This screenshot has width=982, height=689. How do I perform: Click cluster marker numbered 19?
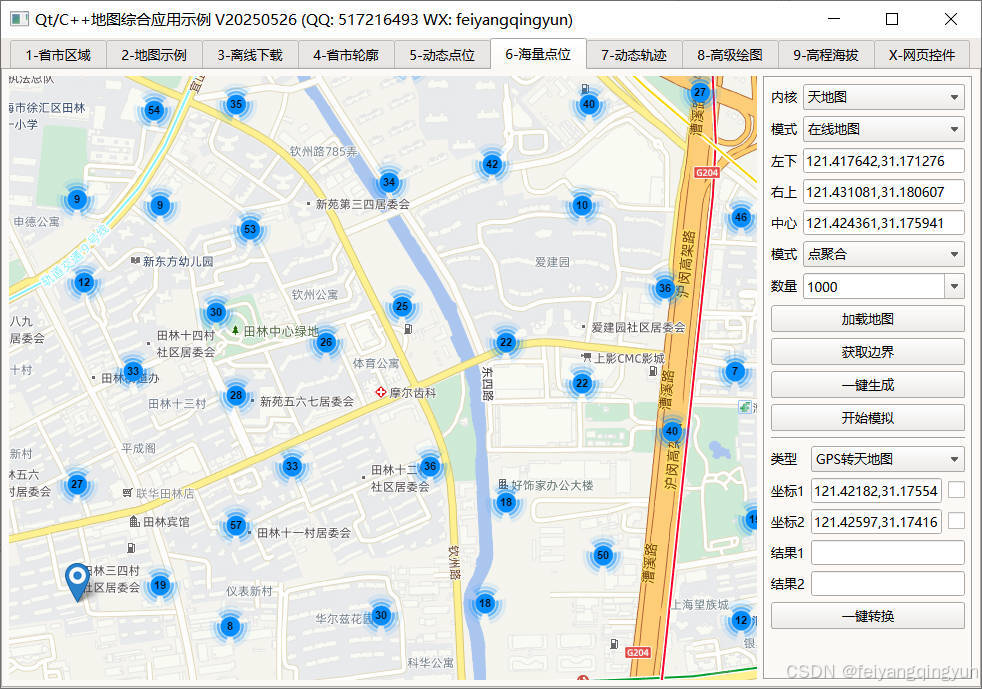coord(160,586)
